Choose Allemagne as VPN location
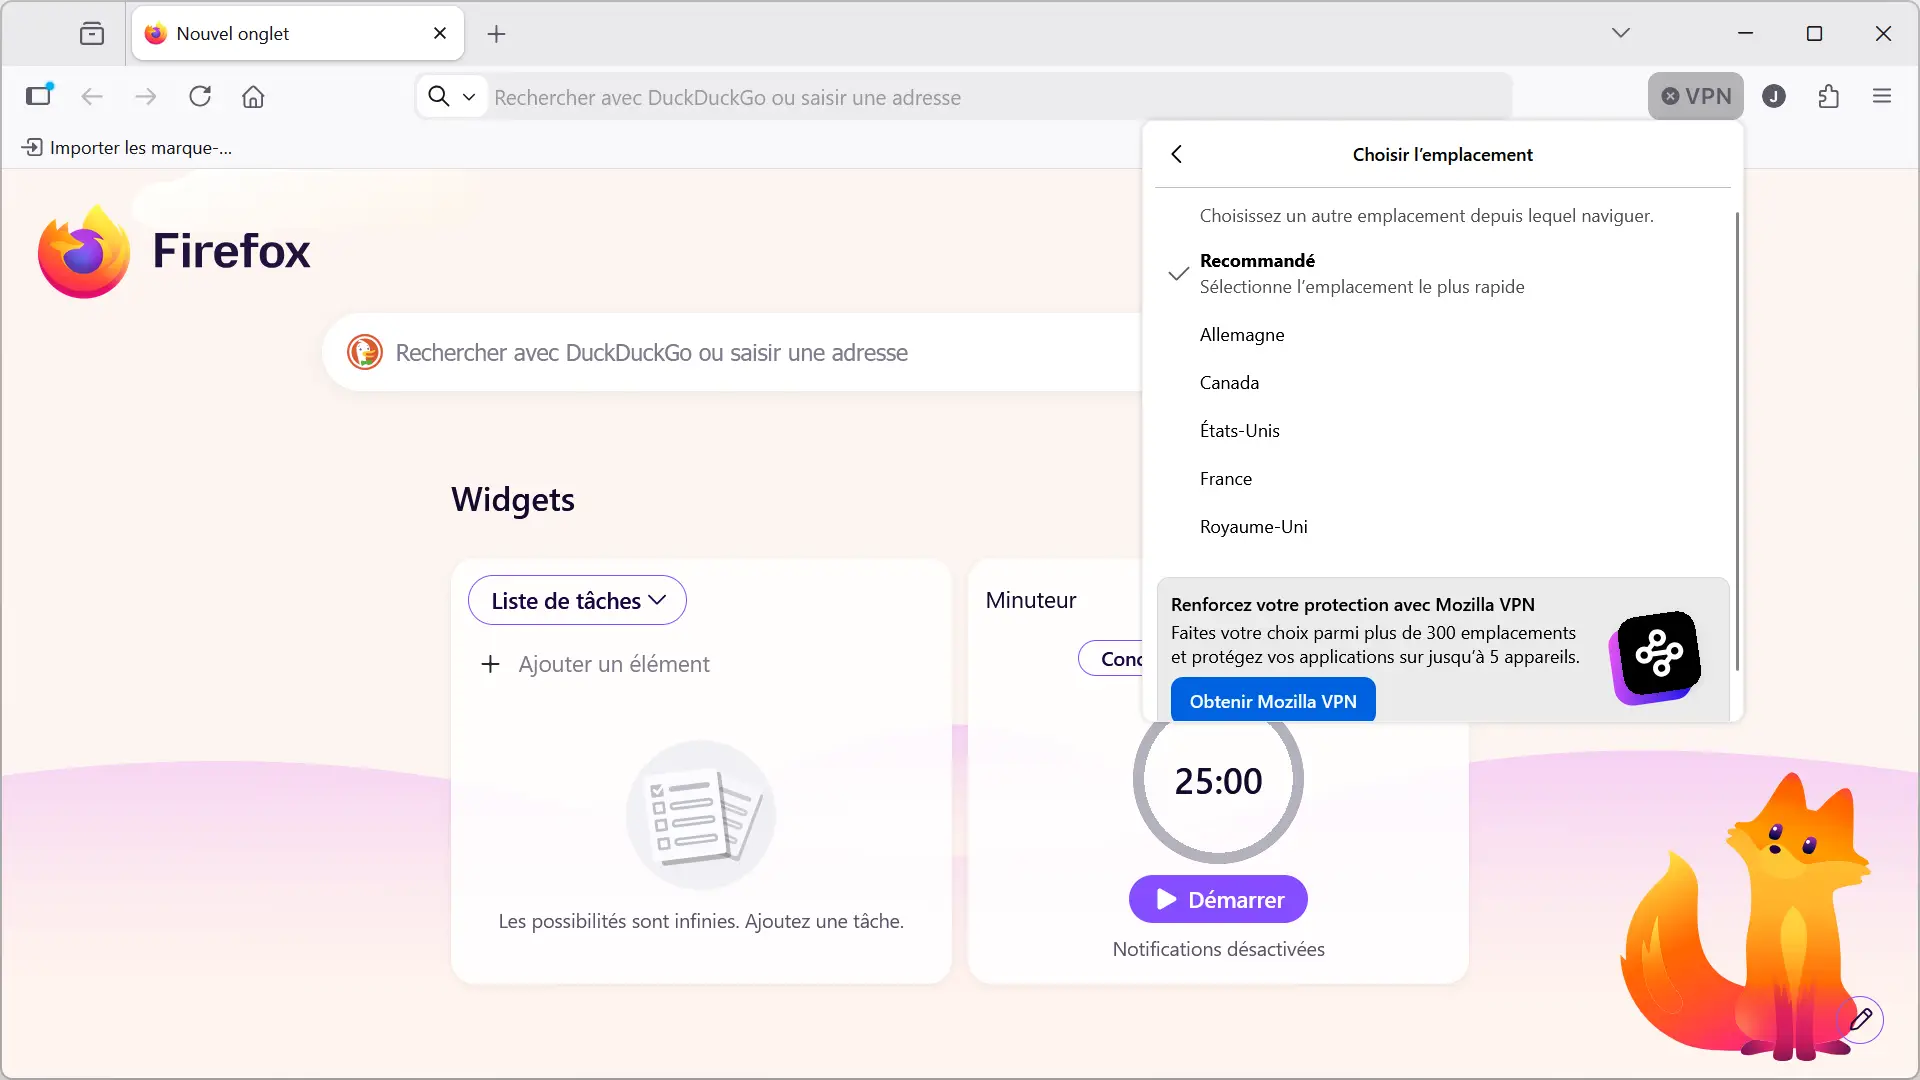 1443,335
